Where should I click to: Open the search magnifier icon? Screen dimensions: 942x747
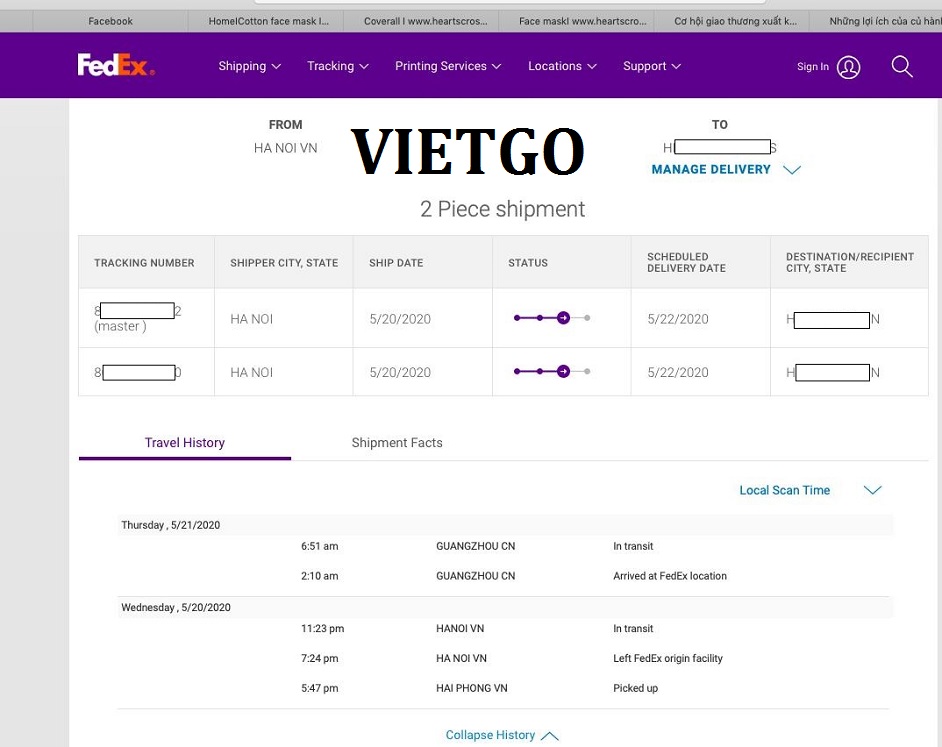(x=902, y=67)
